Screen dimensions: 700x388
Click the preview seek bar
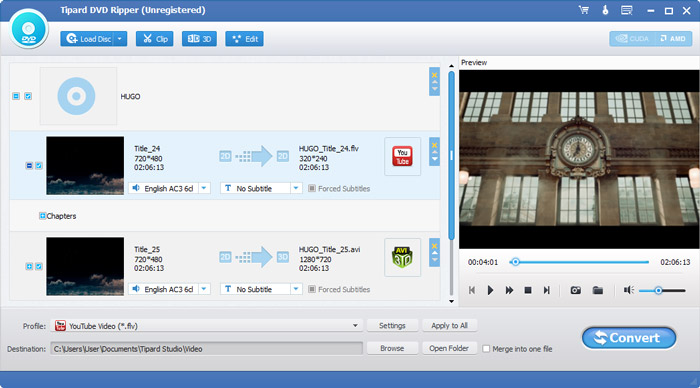(x=579, y=262)
